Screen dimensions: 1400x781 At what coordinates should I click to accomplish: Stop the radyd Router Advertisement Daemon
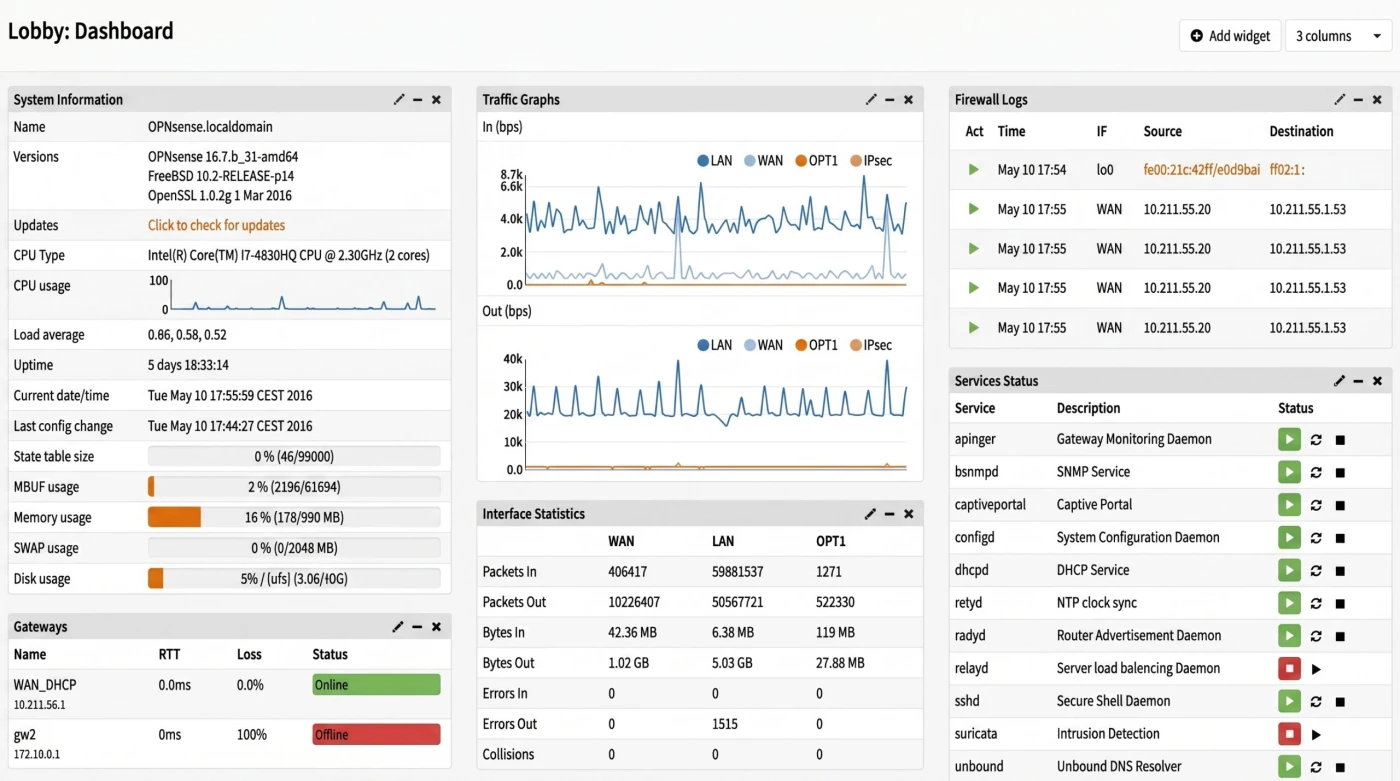(x=1340, y=636)
